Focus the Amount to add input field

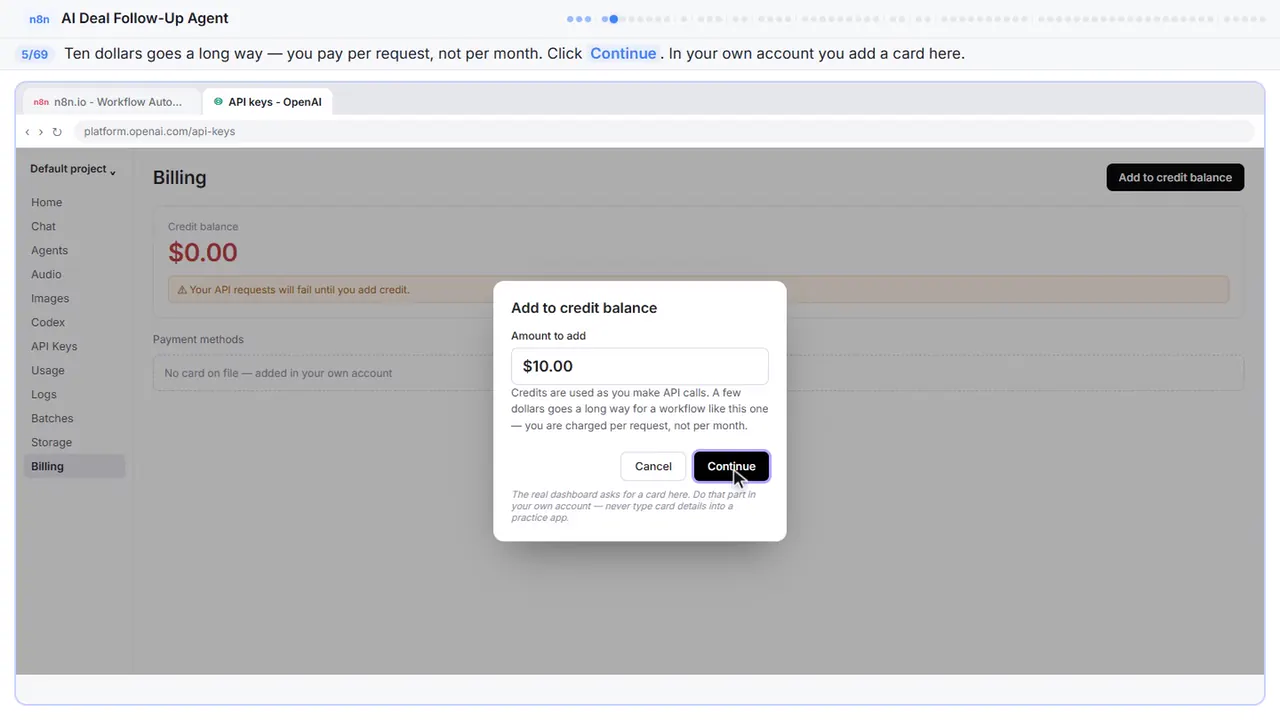[x=640, y=366]
